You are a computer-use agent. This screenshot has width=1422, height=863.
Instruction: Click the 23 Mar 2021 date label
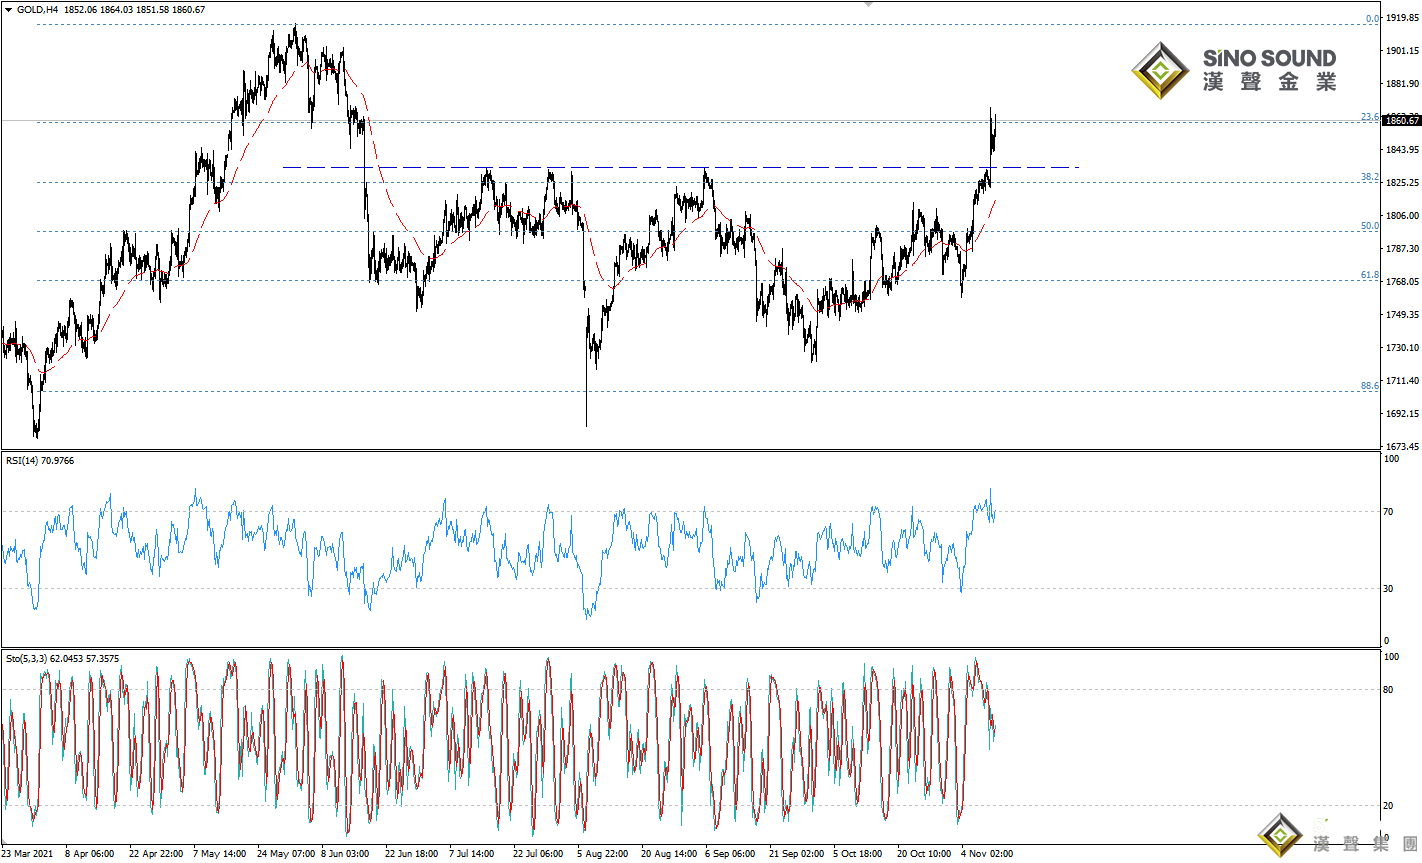tap(28, 854)
